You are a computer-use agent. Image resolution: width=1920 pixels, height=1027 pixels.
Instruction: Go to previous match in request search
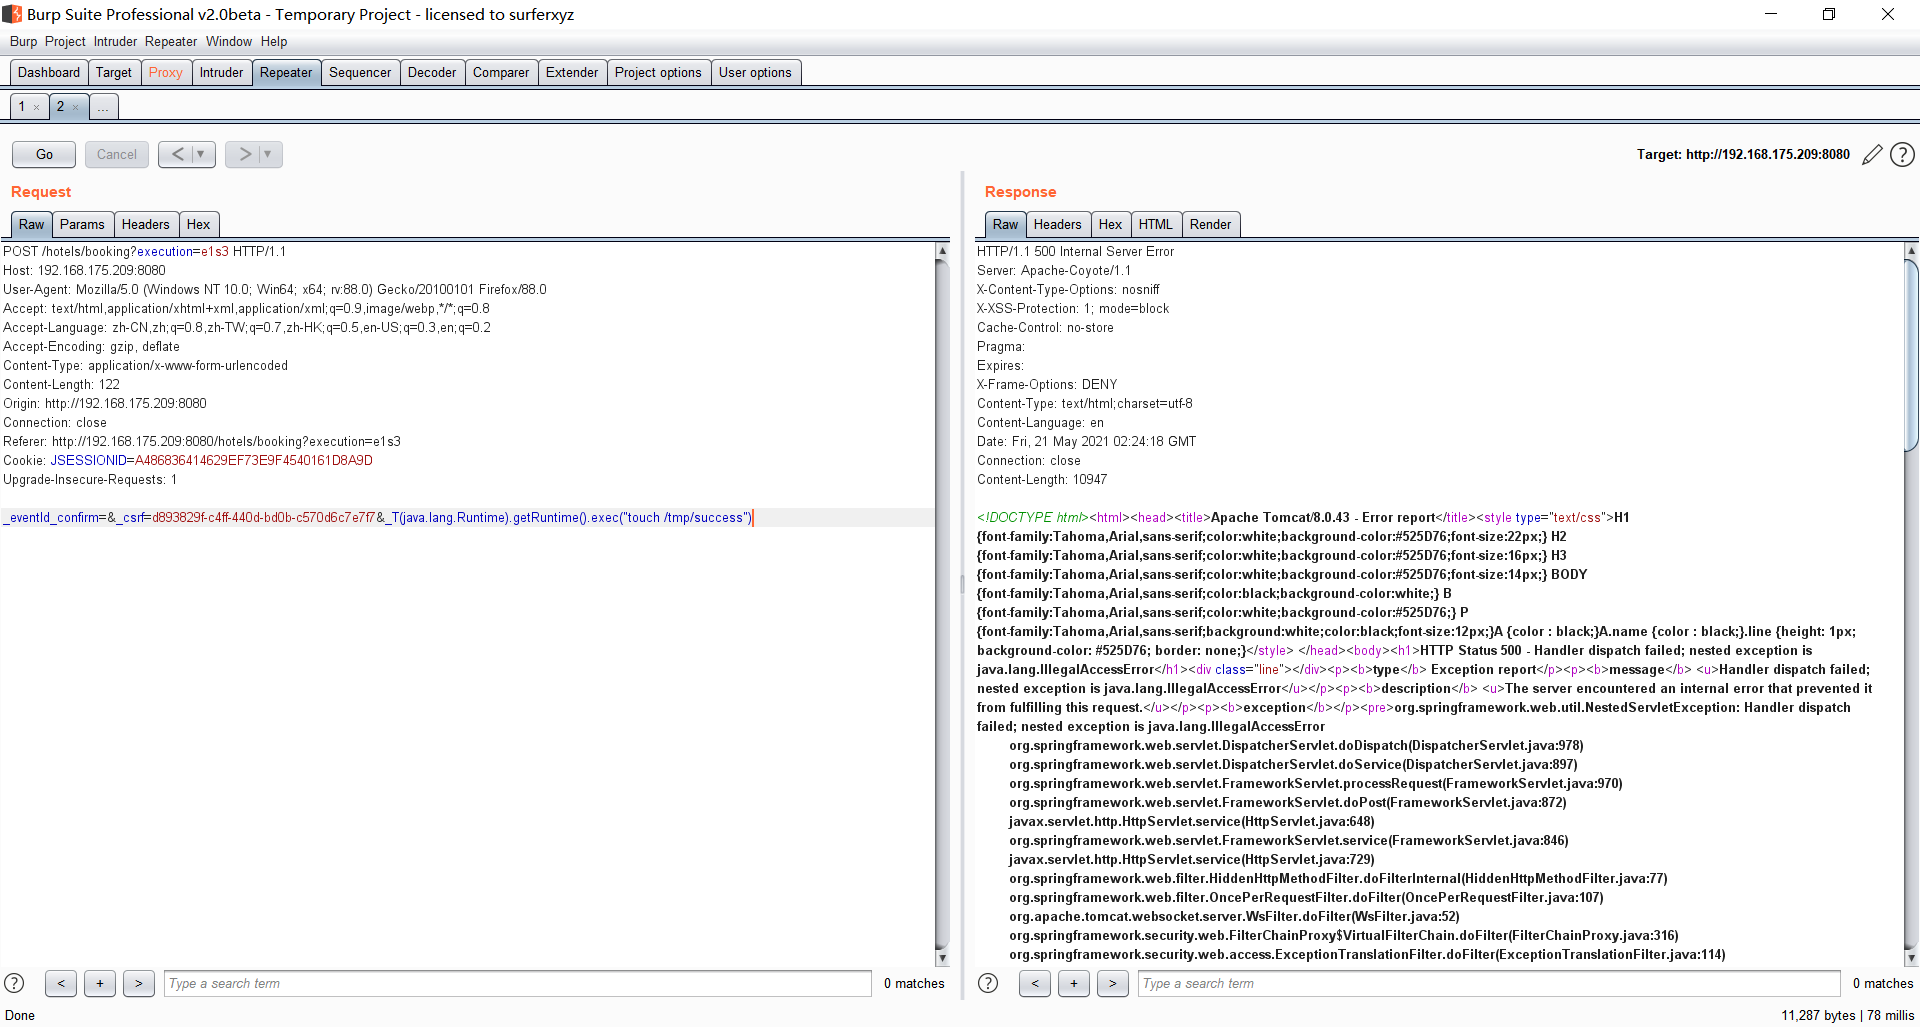click(61, 983)
